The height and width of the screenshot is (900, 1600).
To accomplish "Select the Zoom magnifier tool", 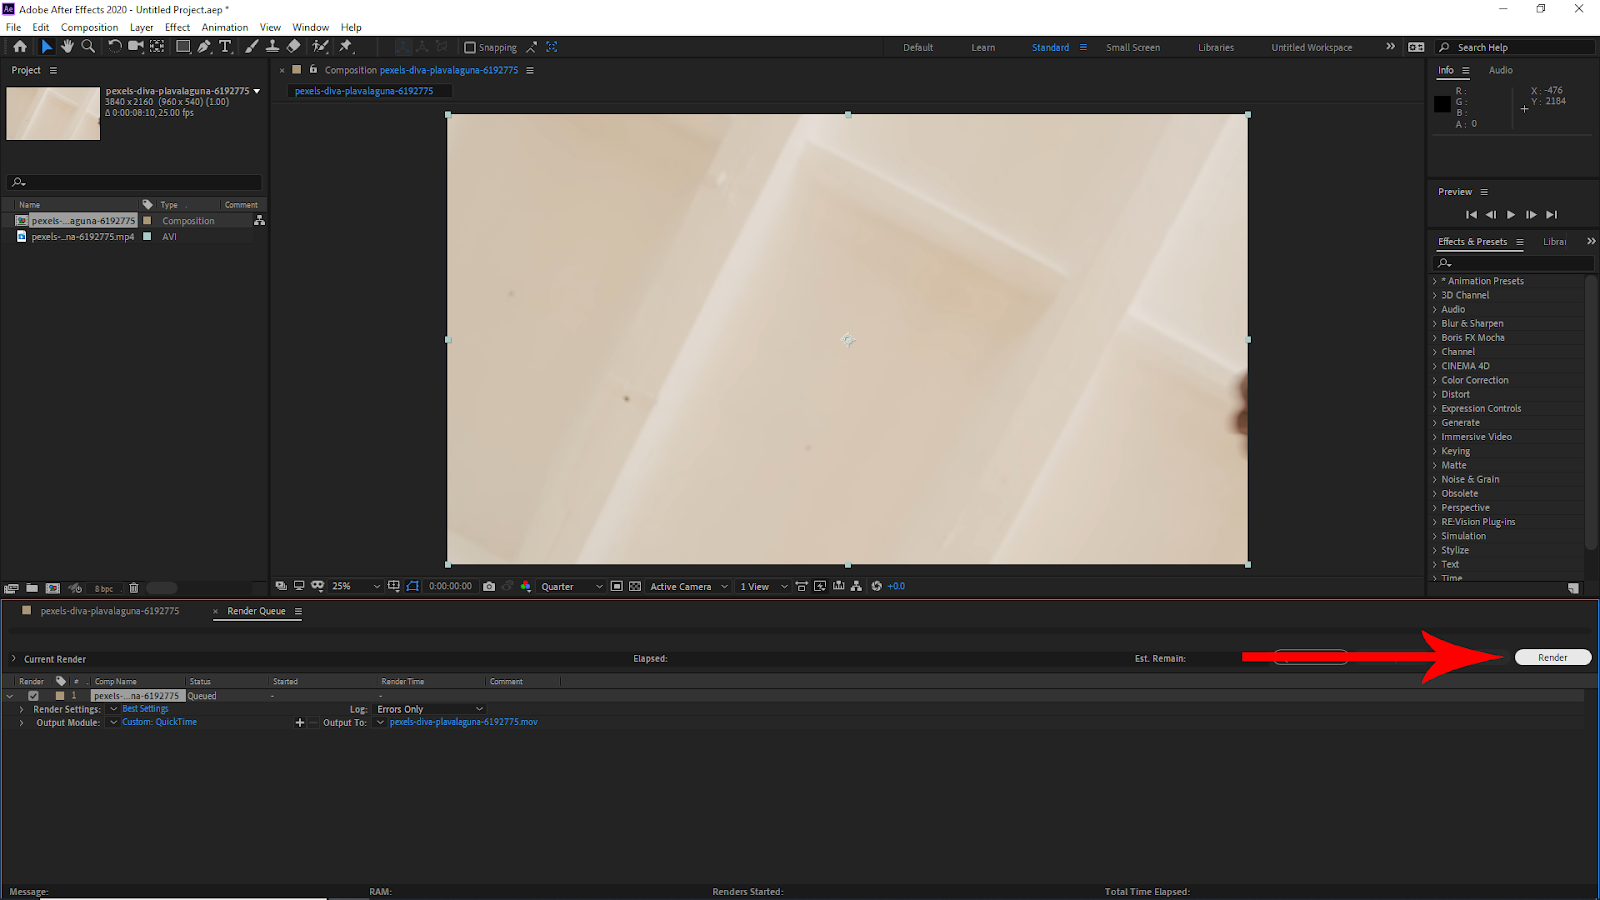I will pos(88,47).
